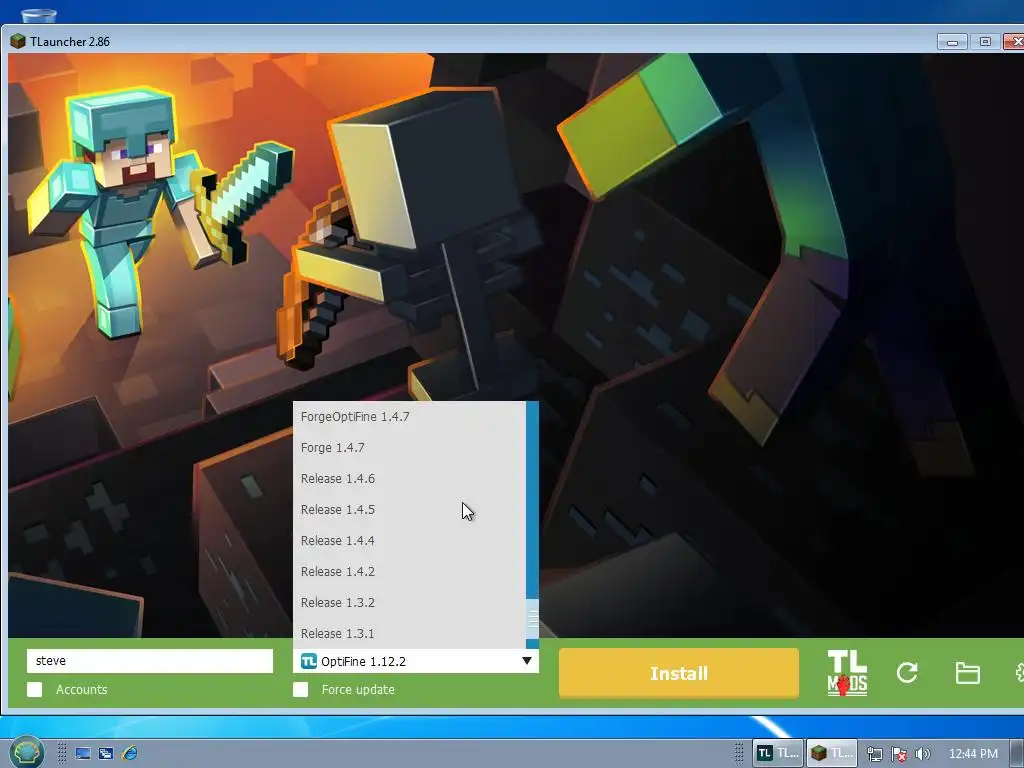This screenshot has width=1024, height=768.
Task: Select Release 1.3.2 version
Action: click(x=409, y=603)
